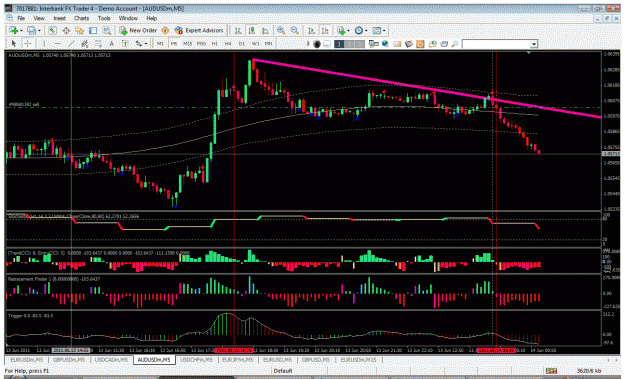This screenshot has height=379, width=625.
Task: Expand the Profiles dropdown arrow
Action: coord(39,31)
